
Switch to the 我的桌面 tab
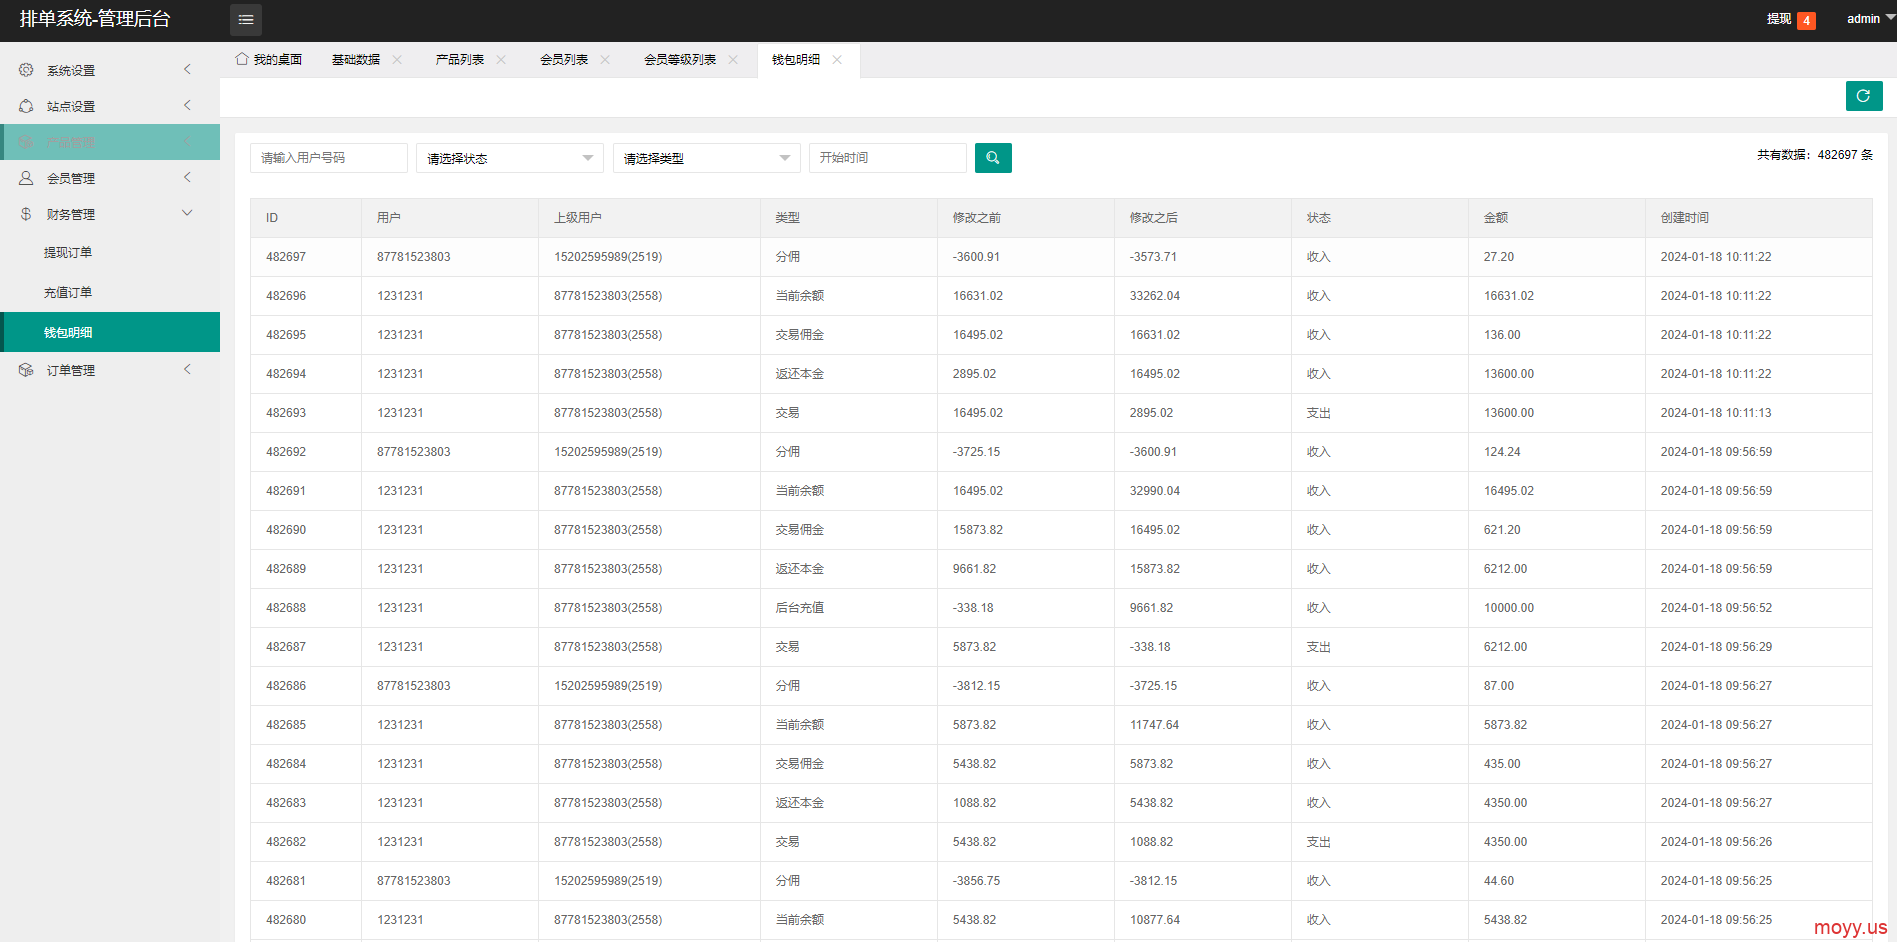[x=269, y=60]
